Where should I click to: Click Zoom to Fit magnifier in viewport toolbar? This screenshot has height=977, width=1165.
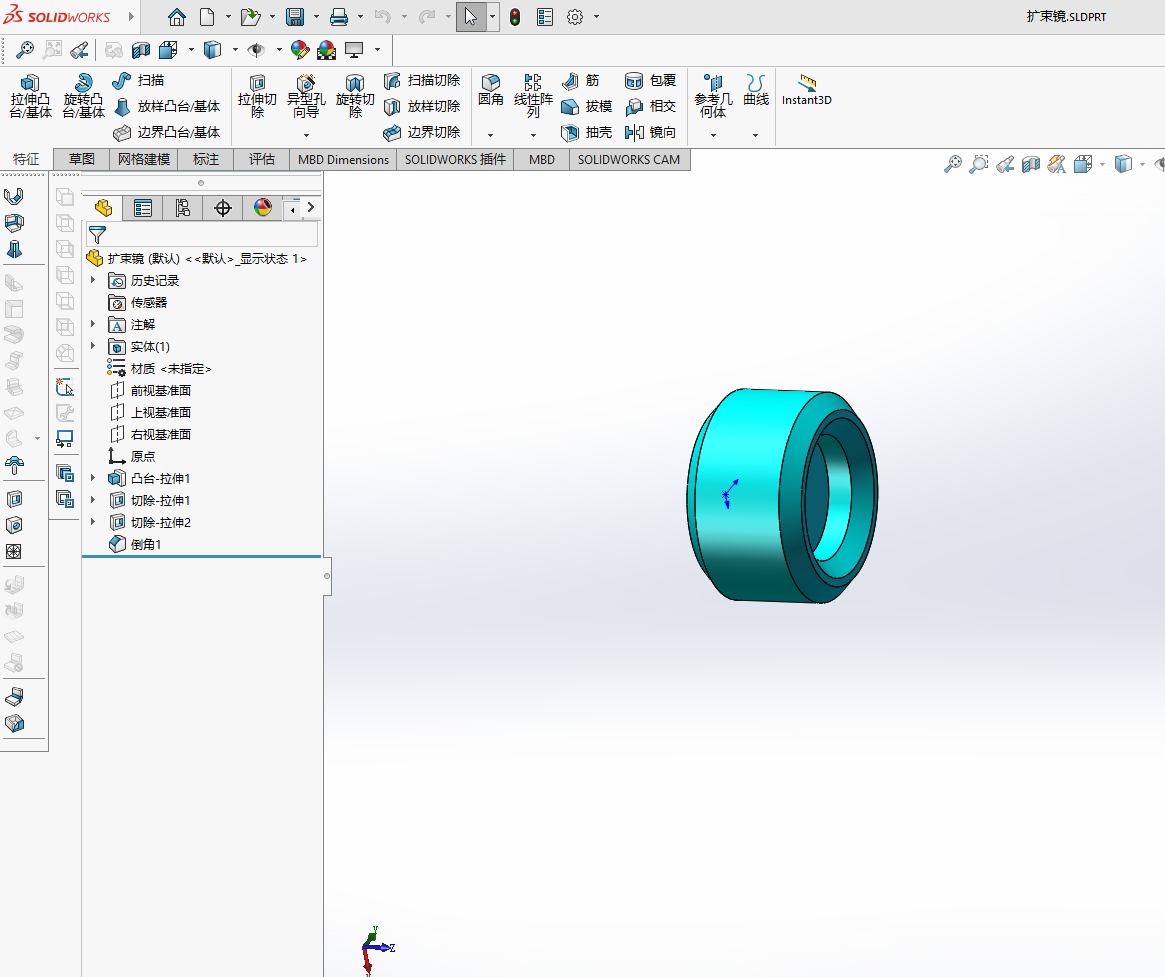953,164
